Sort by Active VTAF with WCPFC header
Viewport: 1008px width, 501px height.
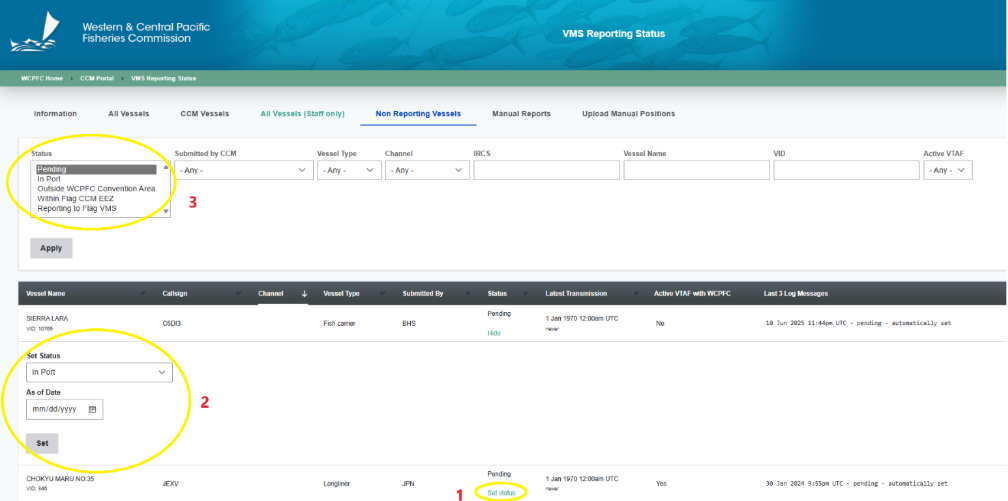(x=692, y=294)
